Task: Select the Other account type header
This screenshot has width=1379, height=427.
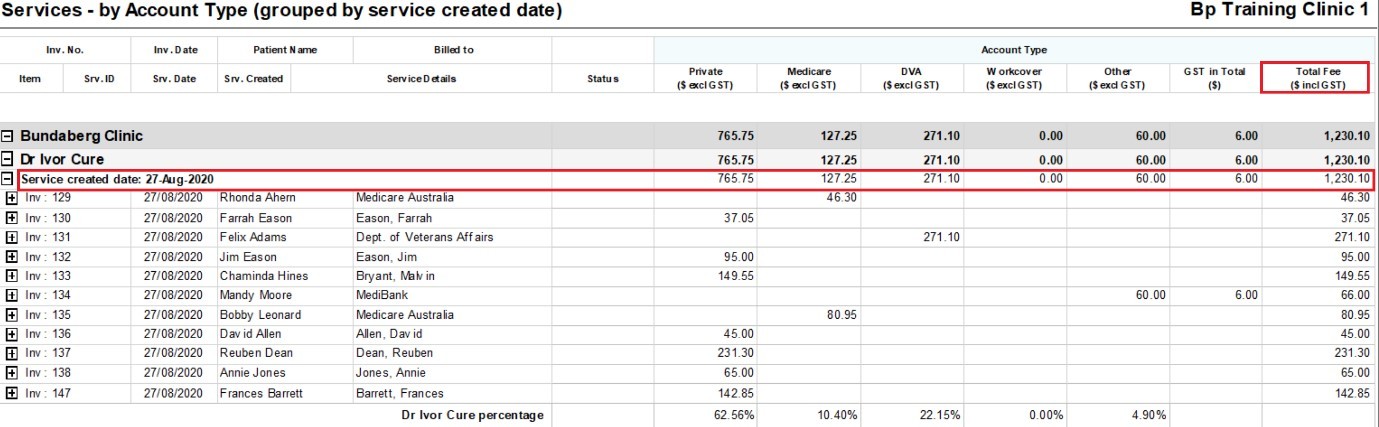Action: 1118,79
